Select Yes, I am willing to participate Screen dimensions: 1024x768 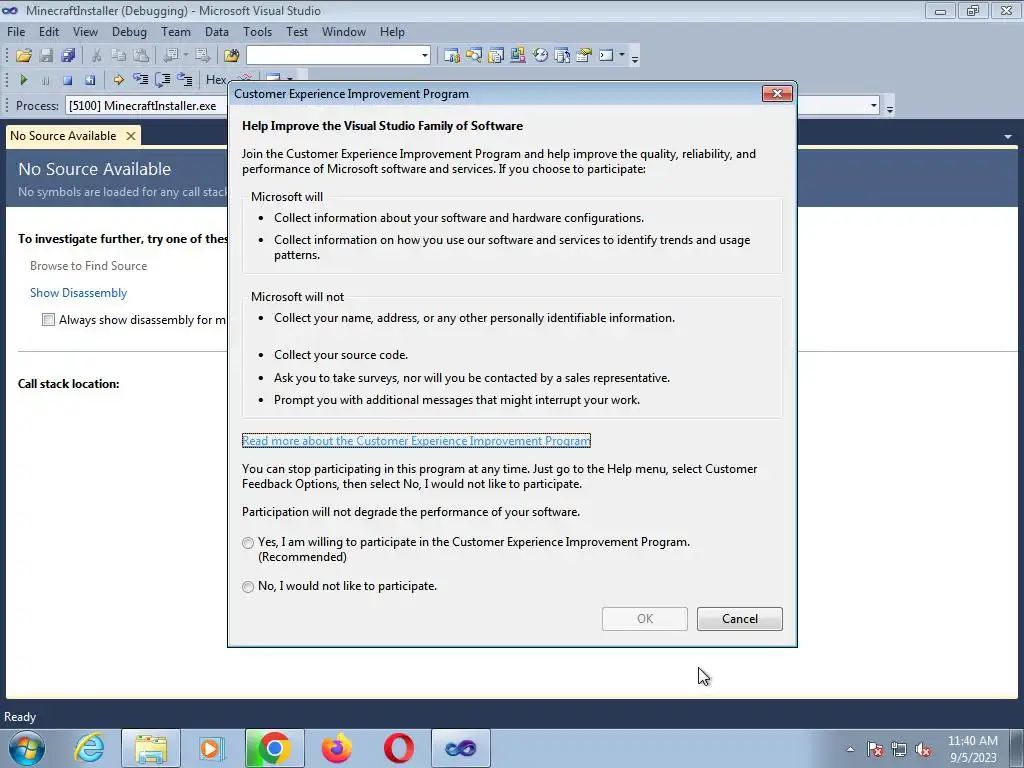[x=248, y=543]
